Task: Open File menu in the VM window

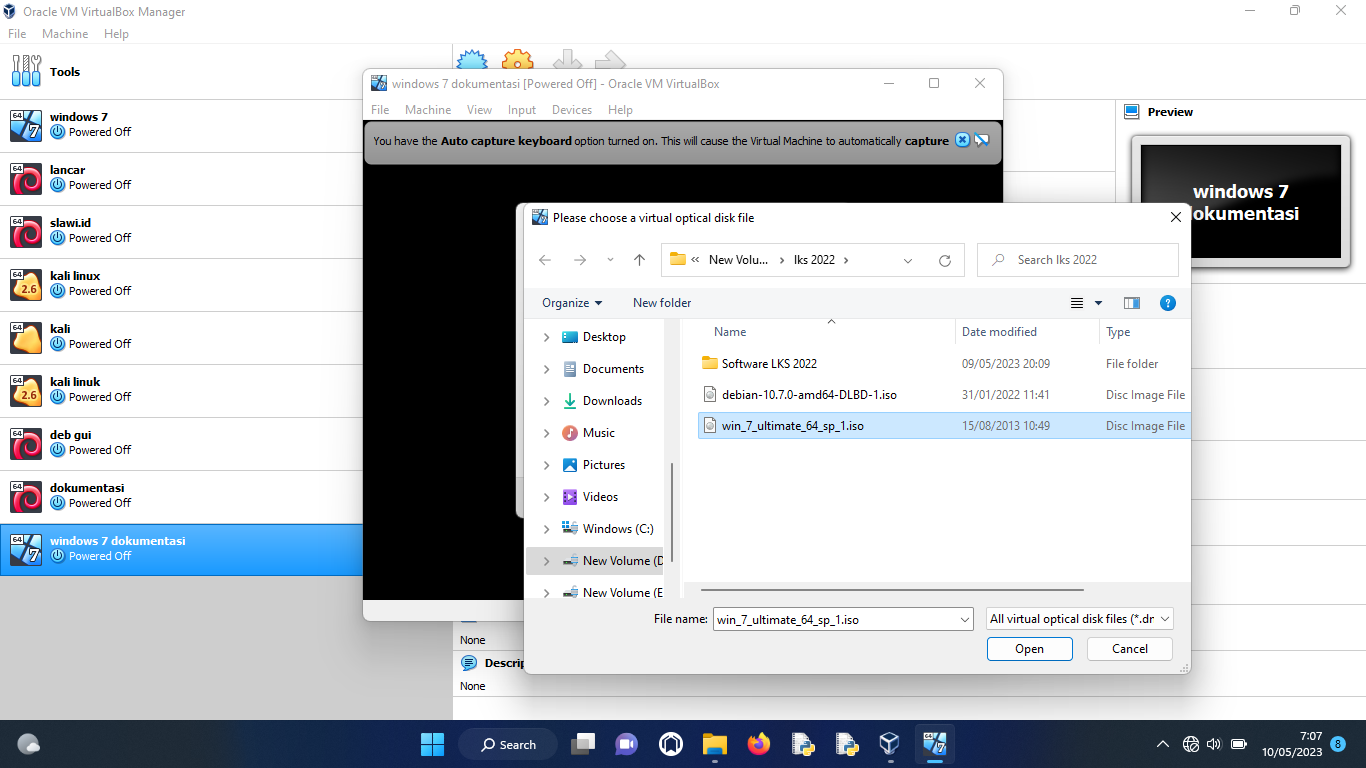Action: 380,110
